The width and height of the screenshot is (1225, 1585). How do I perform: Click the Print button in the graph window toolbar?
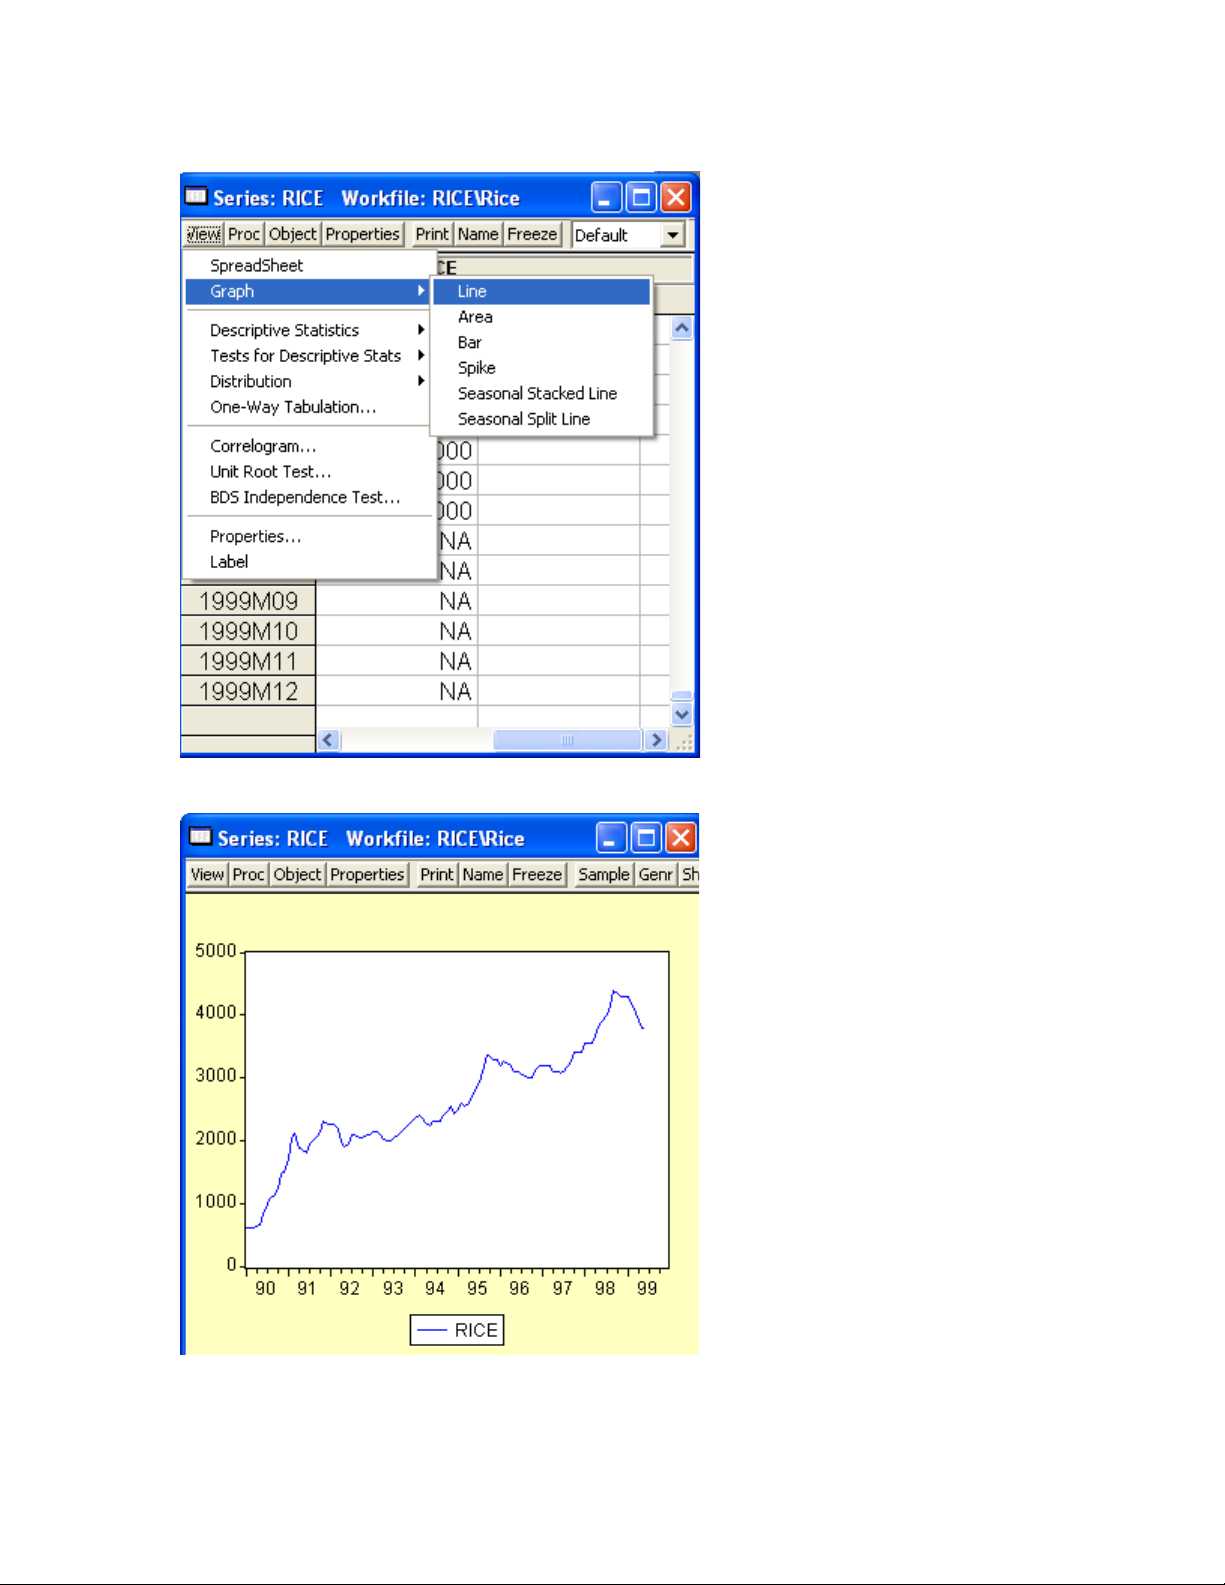pos(437,874)
